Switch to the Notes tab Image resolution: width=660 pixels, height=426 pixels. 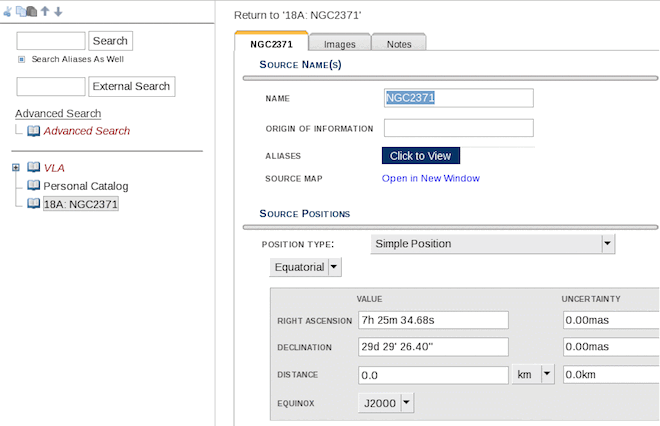398,44
